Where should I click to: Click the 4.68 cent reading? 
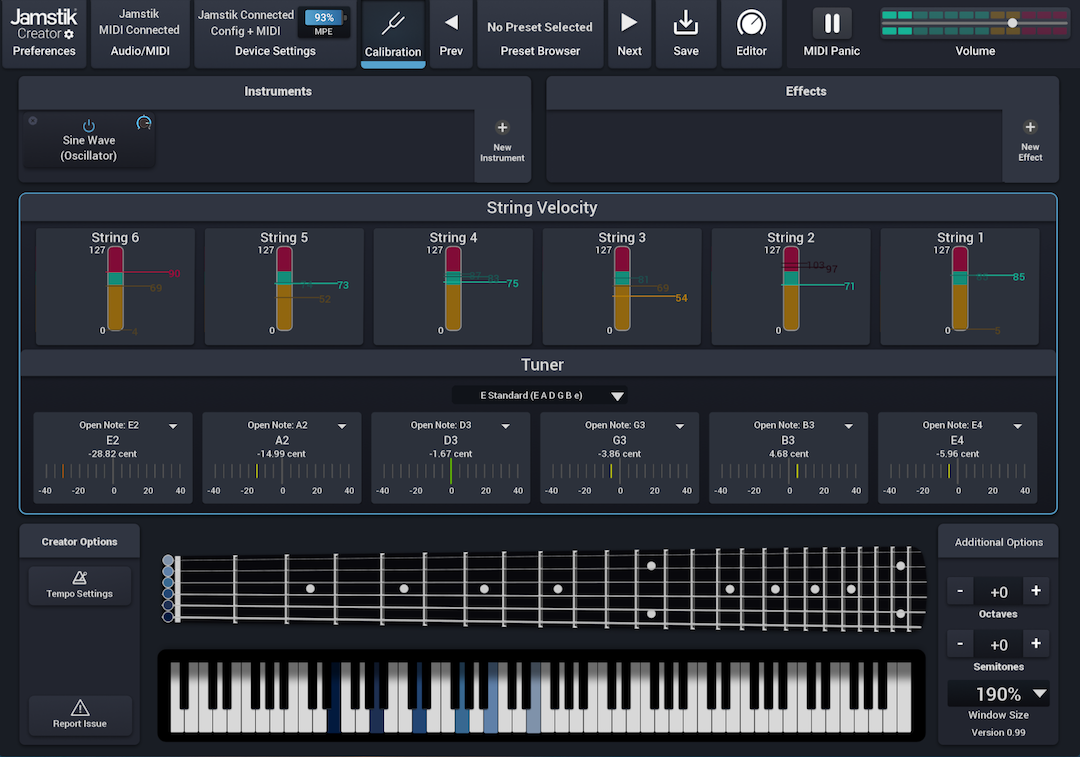click(x=789, y=454)
